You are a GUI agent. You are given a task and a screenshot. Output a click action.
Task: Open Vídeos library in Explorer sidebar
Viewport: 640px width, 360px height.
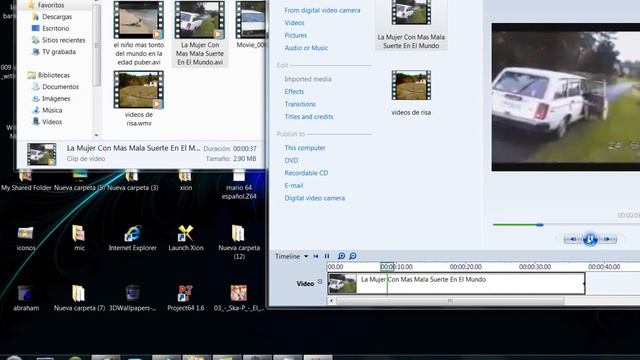47,122
